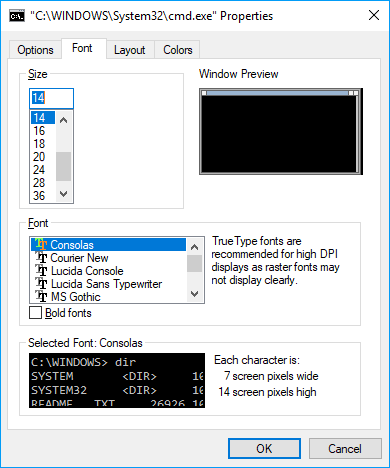Open the Layout tab
390x468 pixels.
[x=130, y=50]
